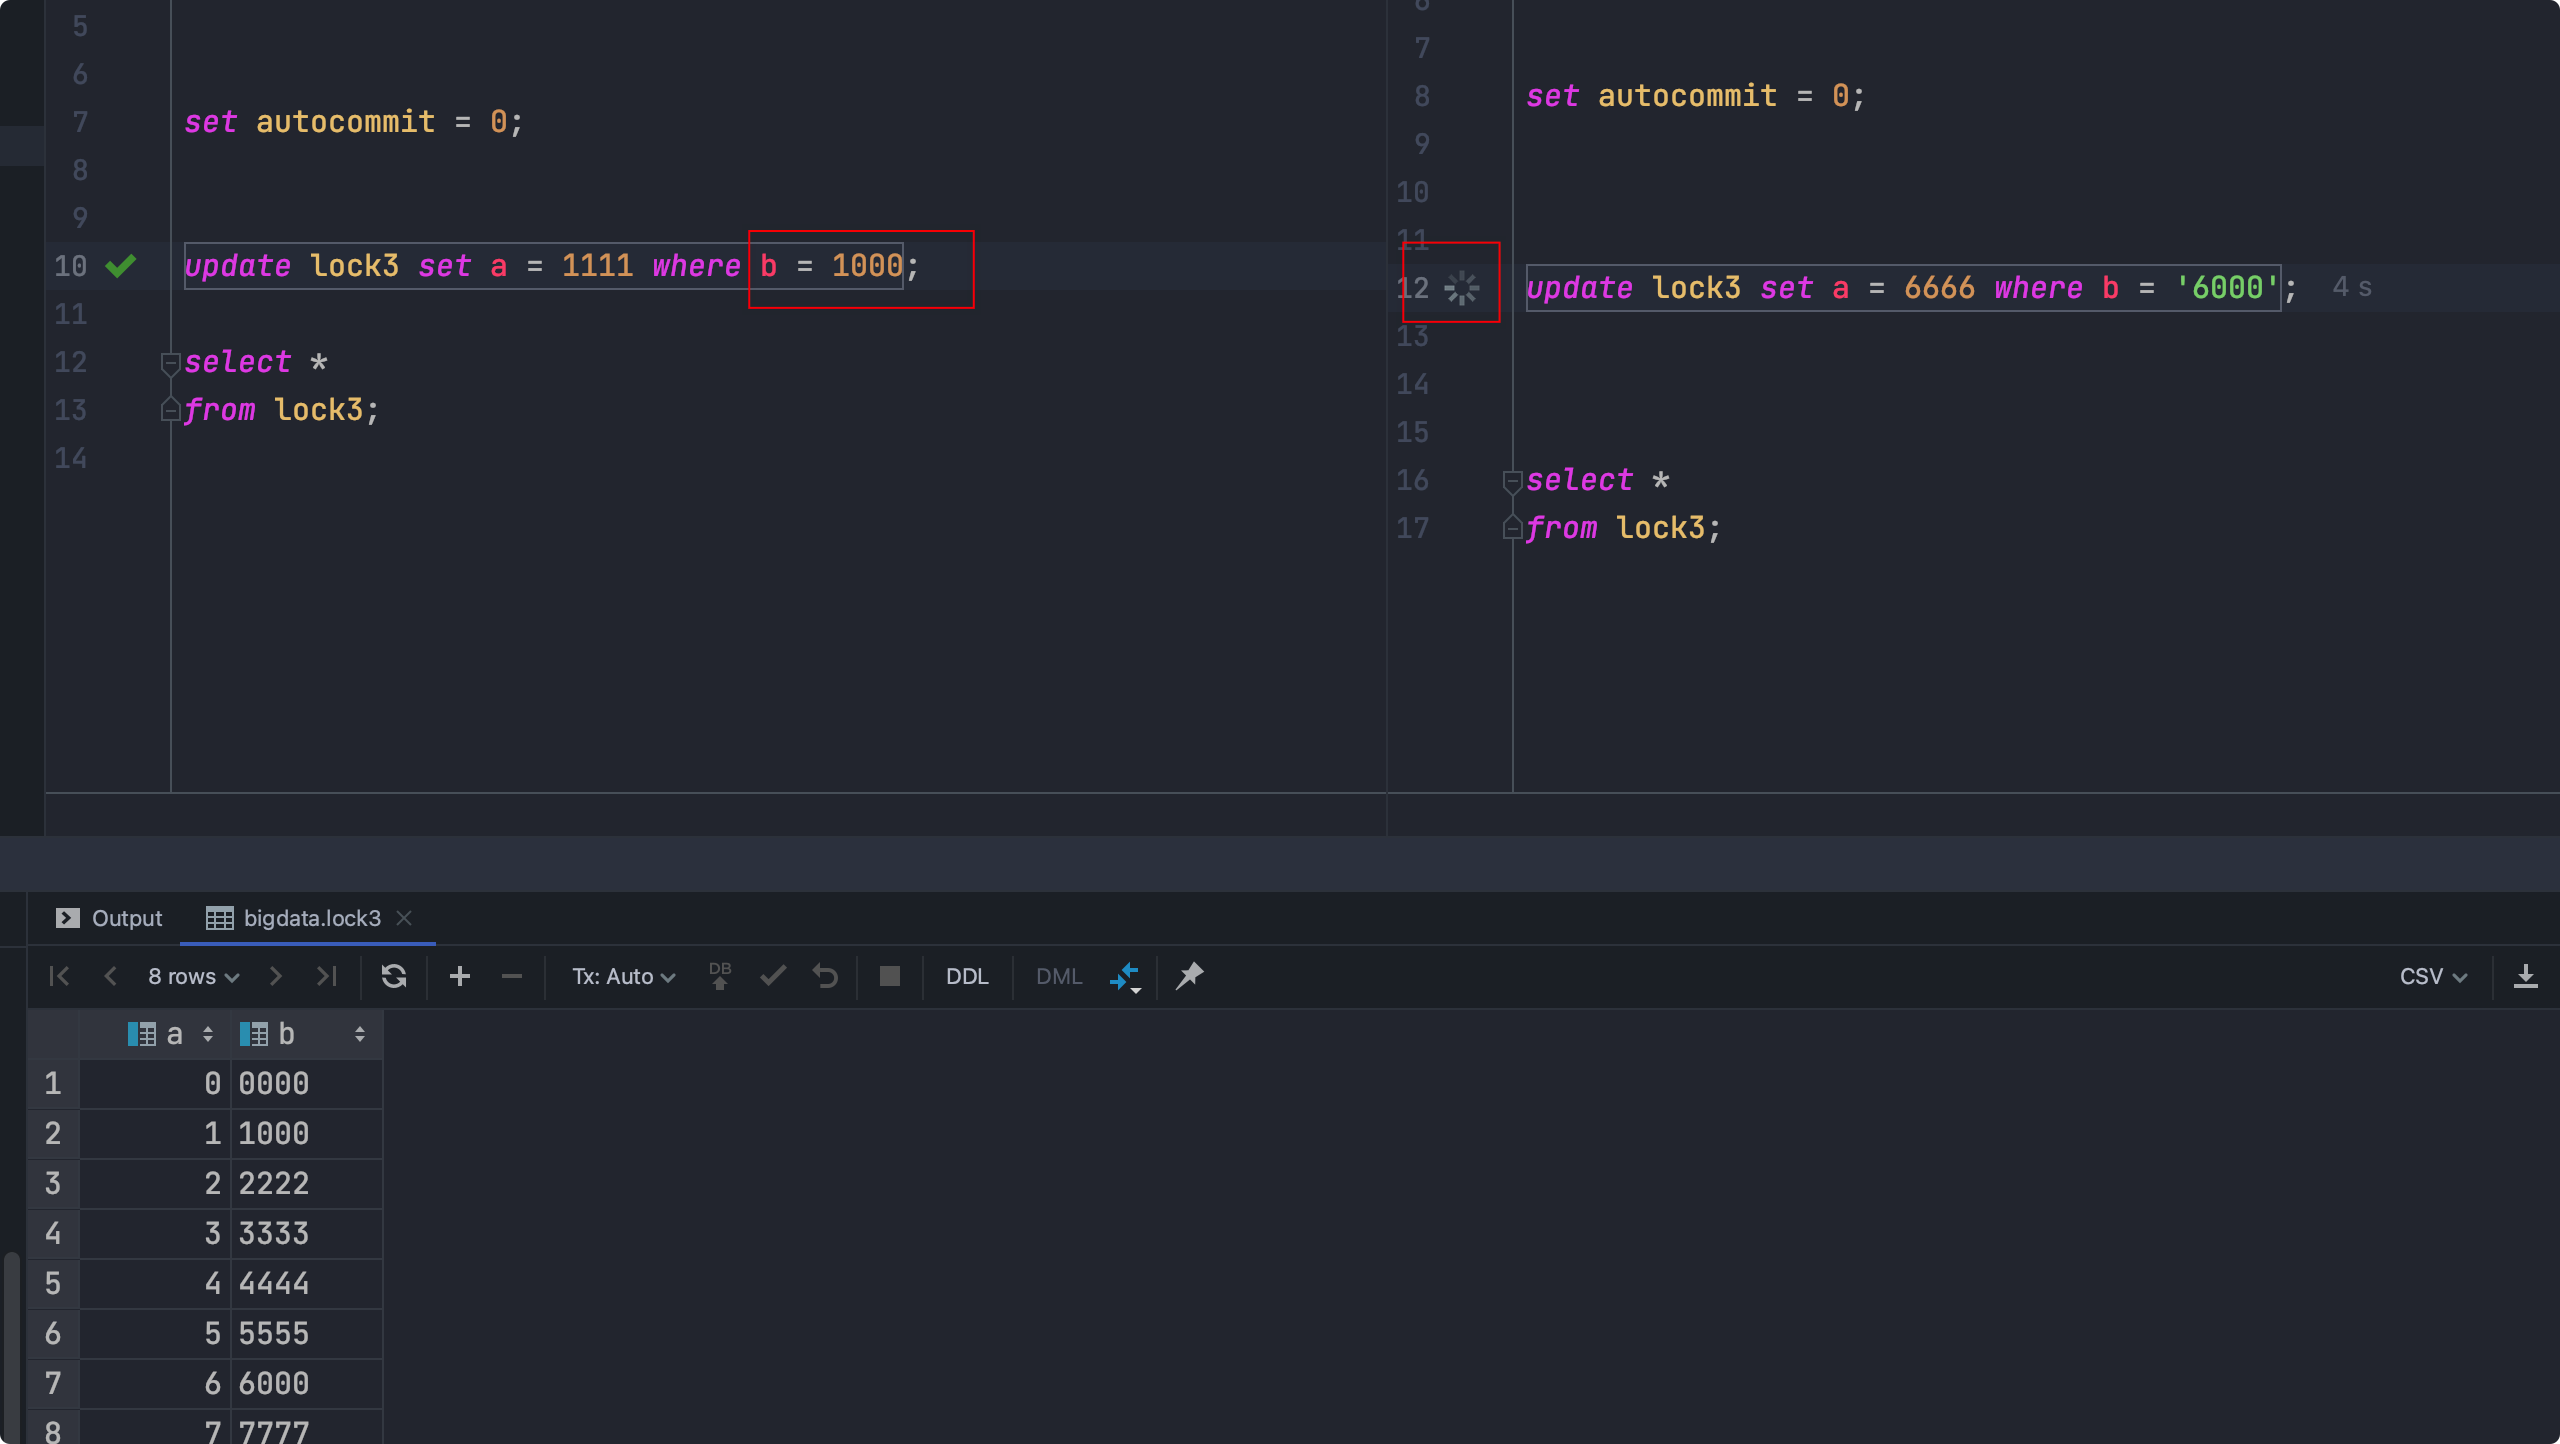Click the compare data arrows icon
Viewport: 2560px width, 1444px height.
tap(1125, 976)
